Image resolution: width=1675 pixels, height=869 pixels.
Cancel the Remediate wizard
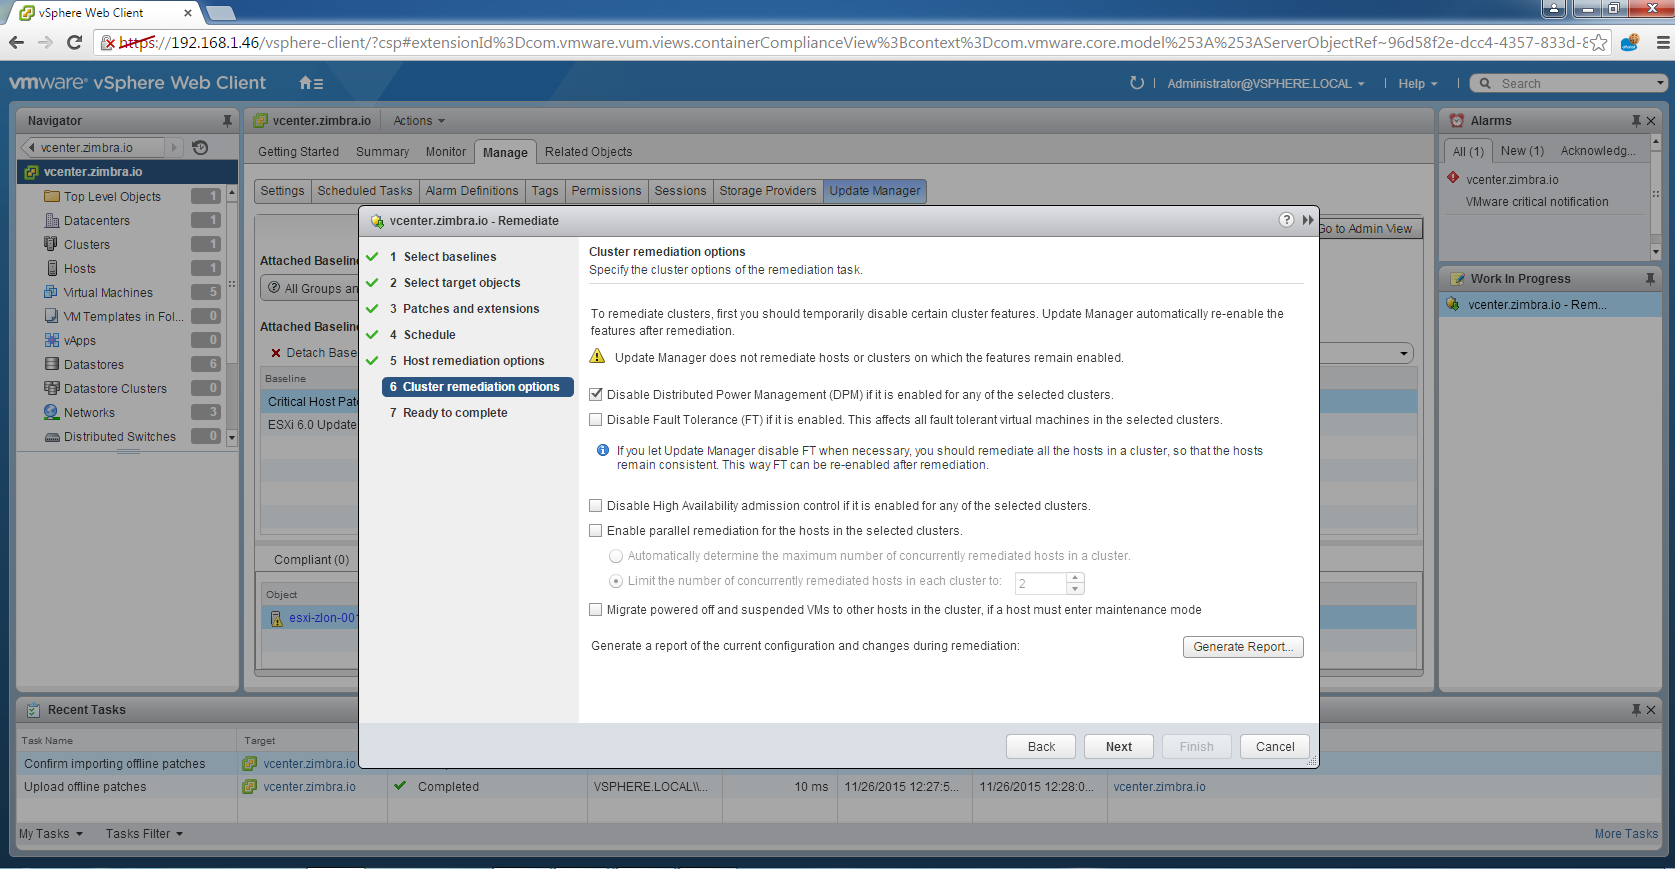click(1275, 747)
